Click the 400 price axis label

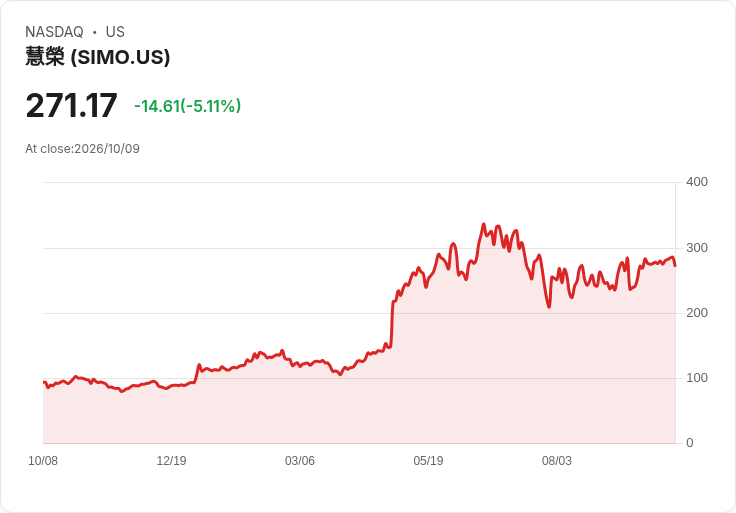point(697,182)
